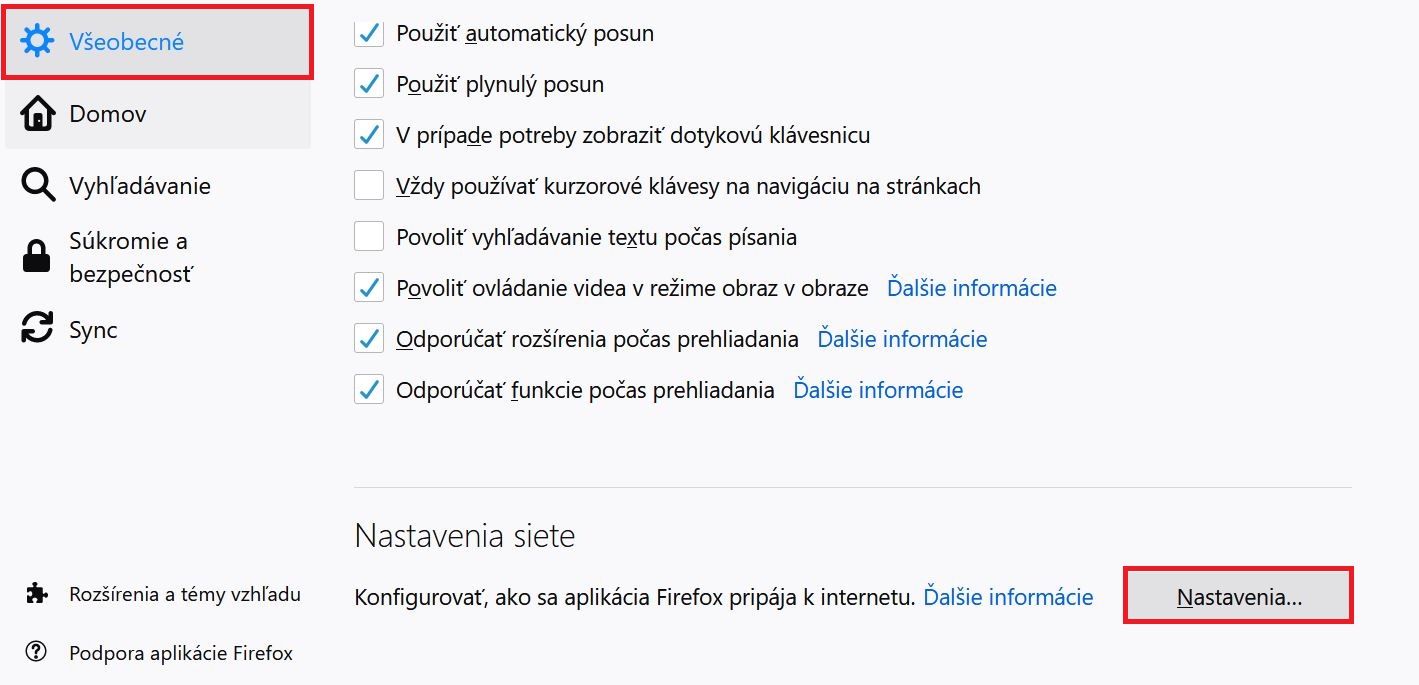Check Povoliť vyhľadávanie textu počas písania

point(369,237)
